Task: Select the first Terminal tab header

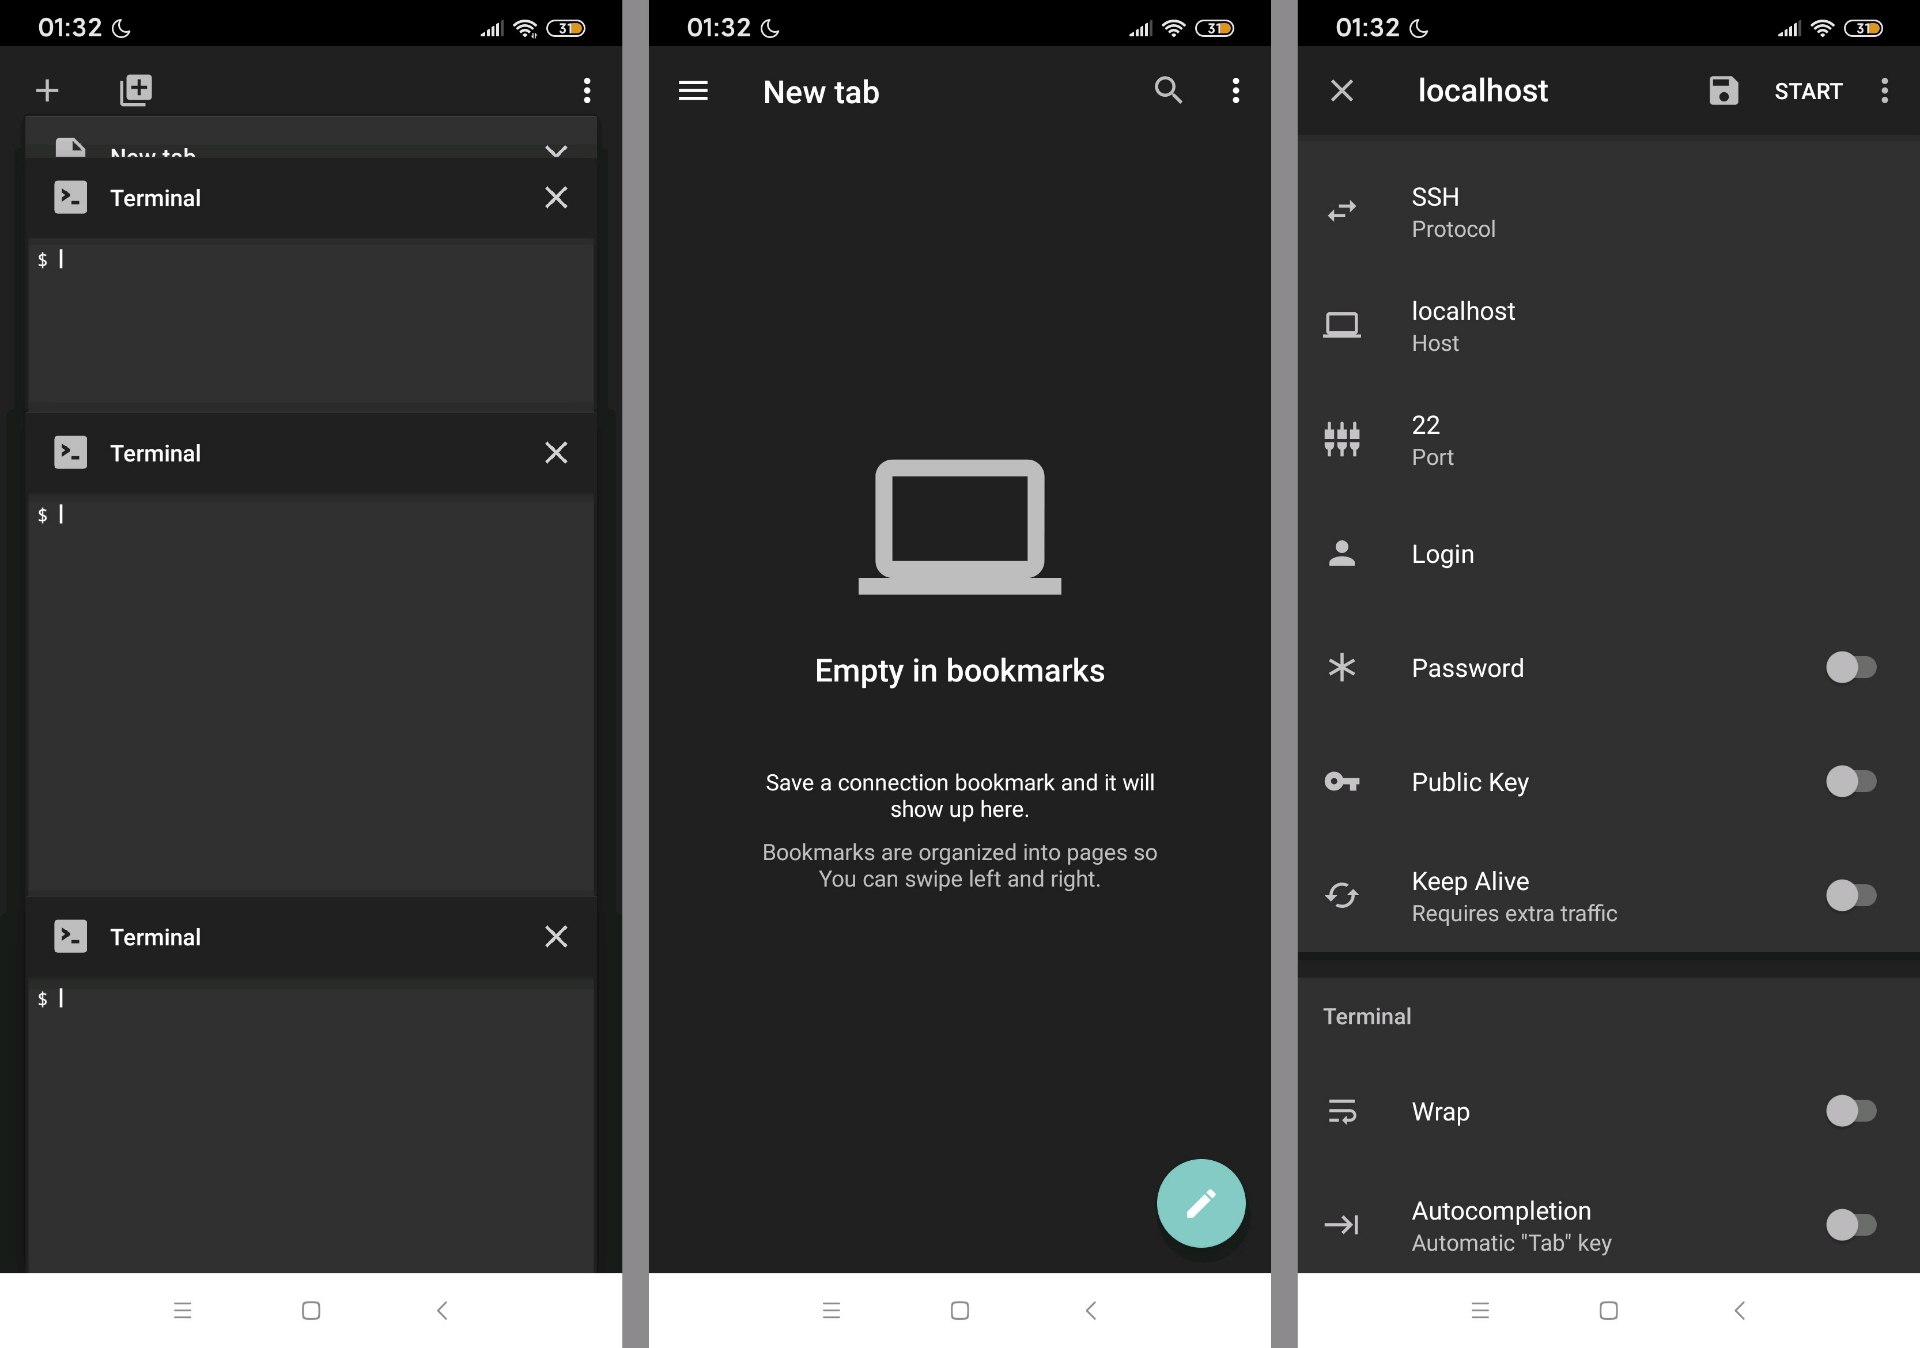Action: (300, 198)
